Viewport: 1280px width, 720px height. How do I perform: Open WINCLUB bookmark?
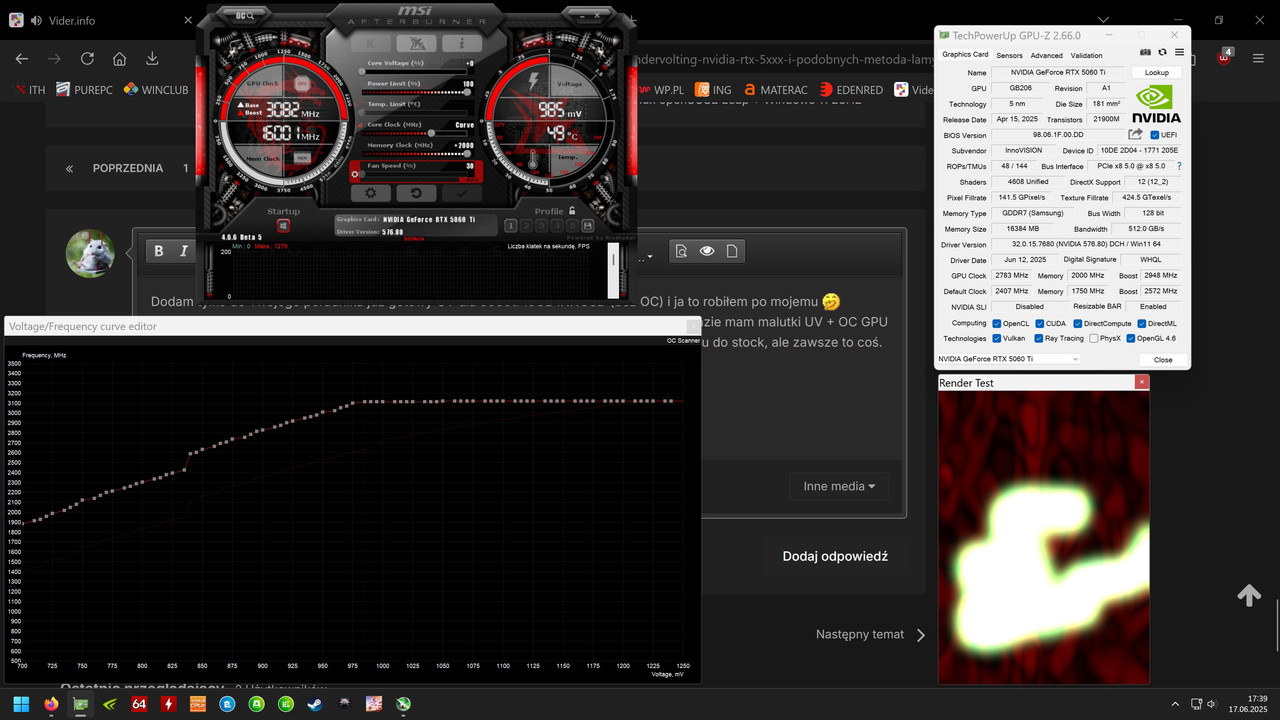click(x=156, y=89)
